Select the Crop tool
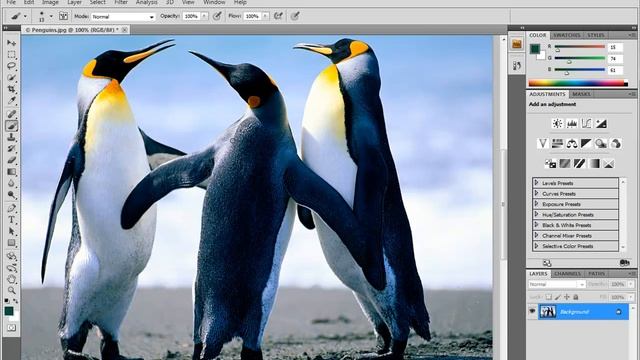The height and width of the screenshot is (360, 640). point(11,89)
